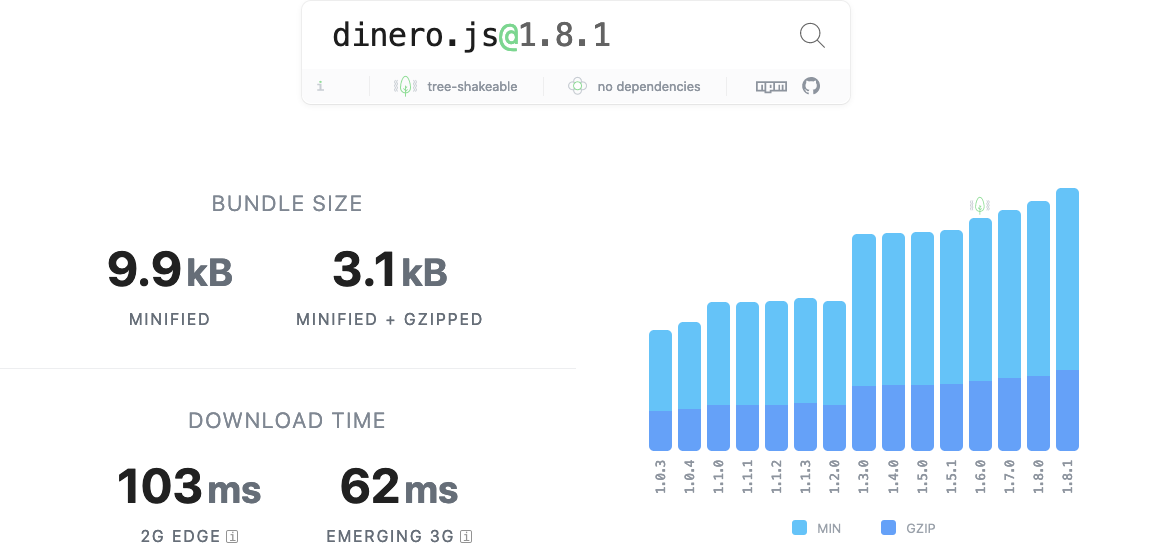This screenshot has height=553, width=1152.
Task: Click the info icon beside EMERGING 3G
Action: pos(466,536)
